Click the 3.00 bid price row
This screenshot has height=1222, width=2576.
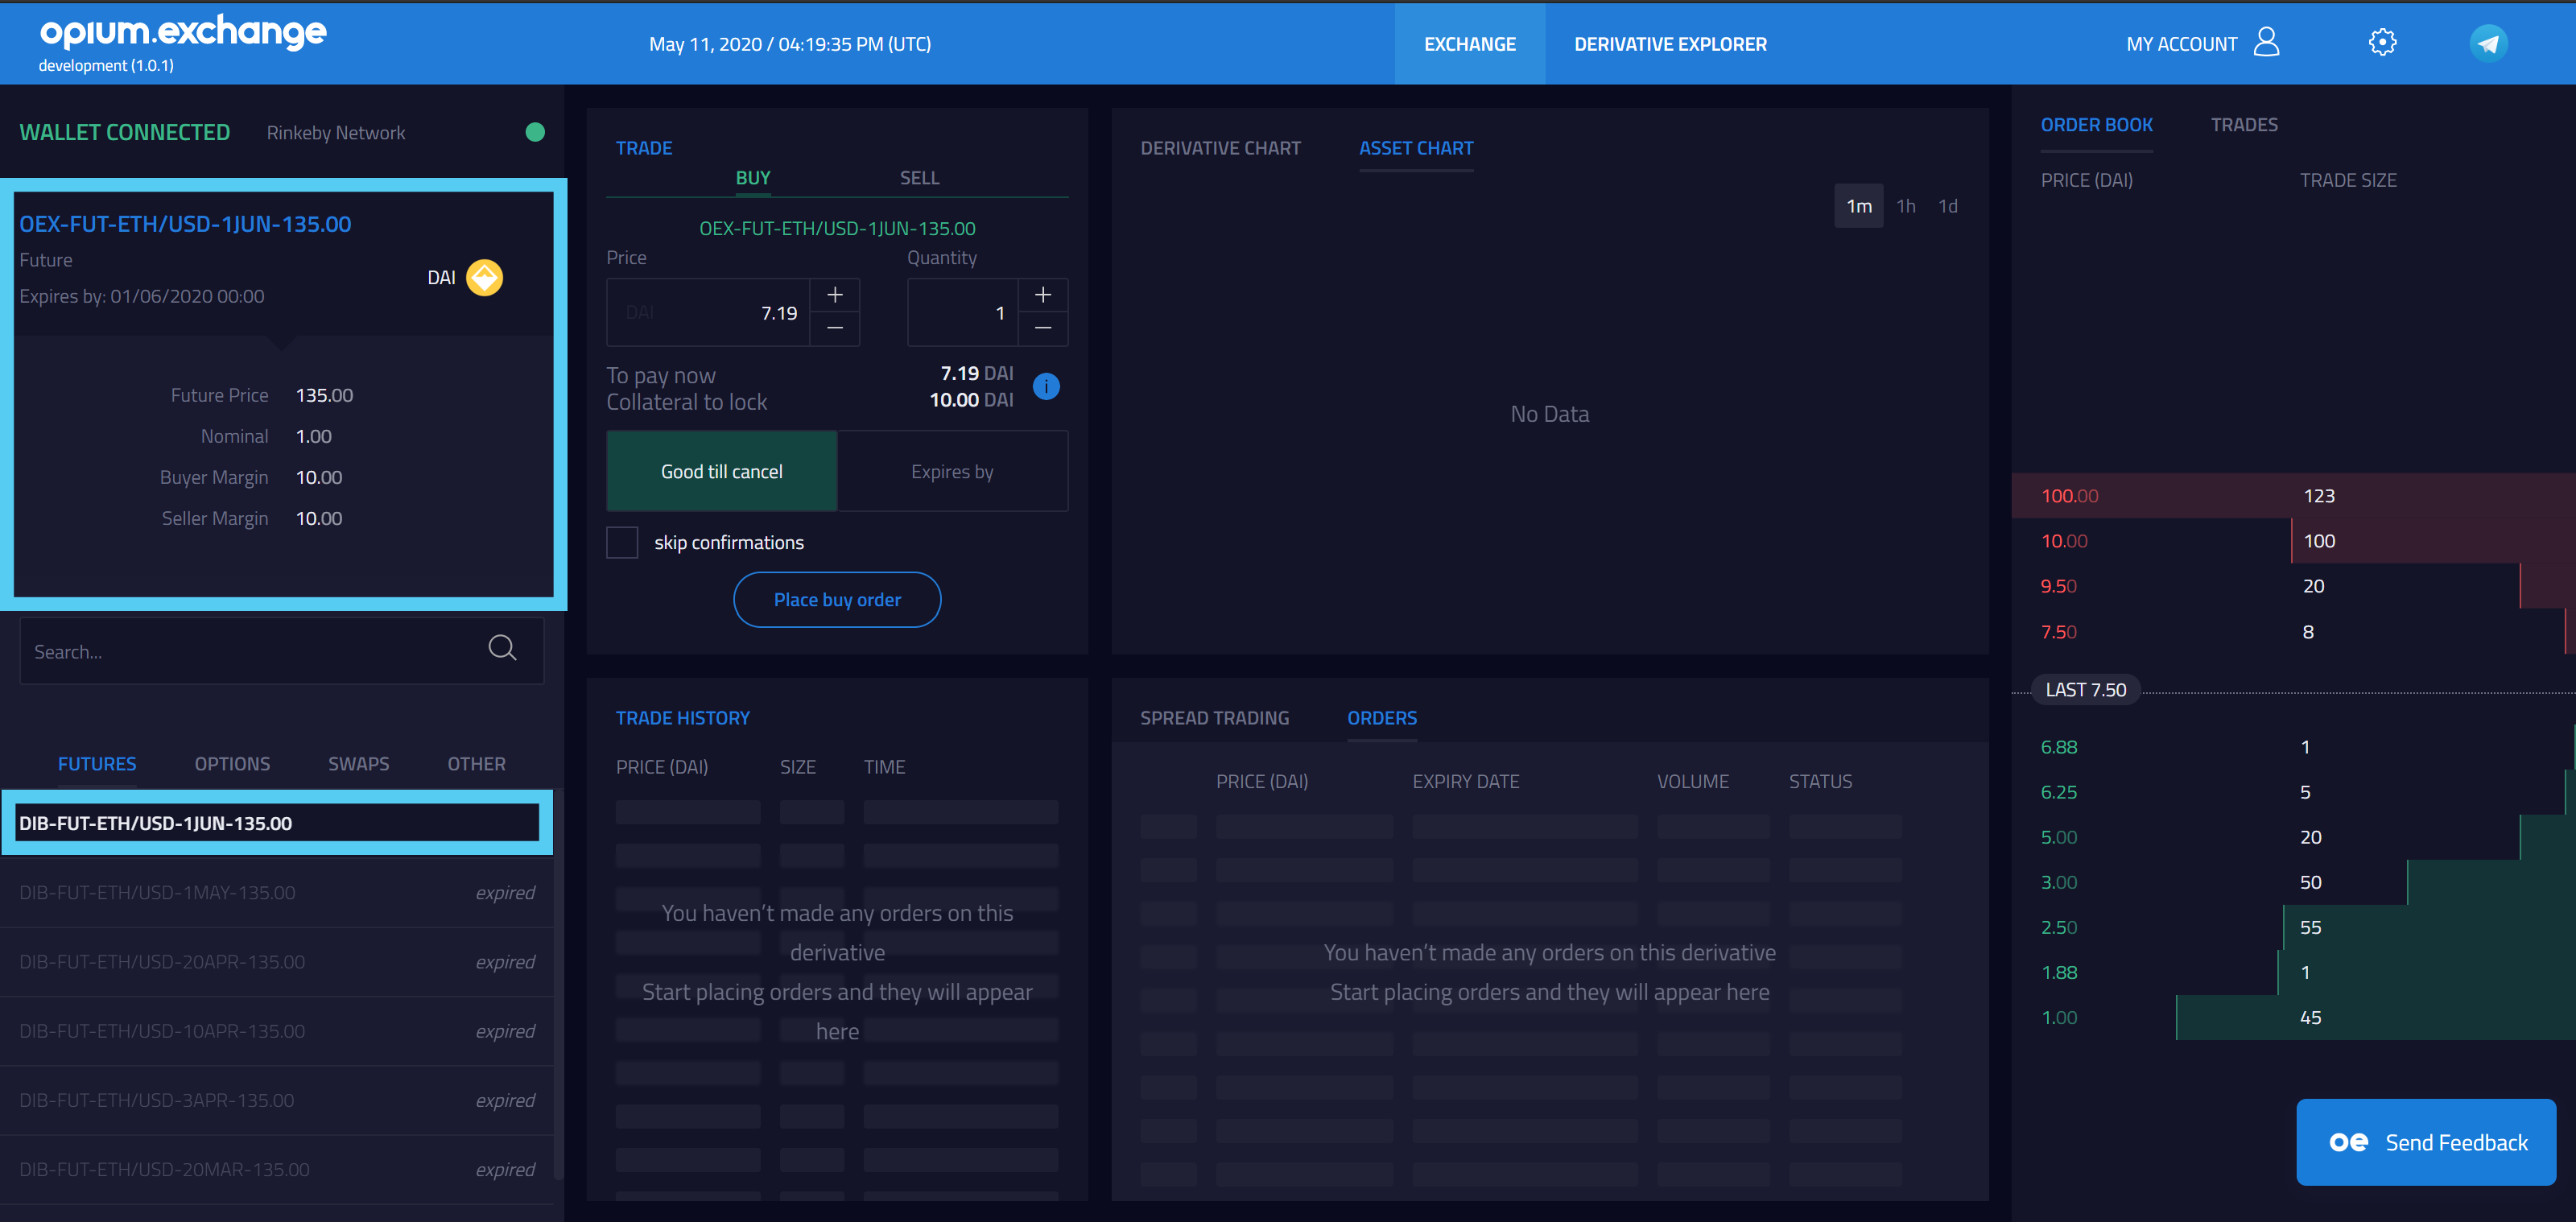click(2293, 882)
